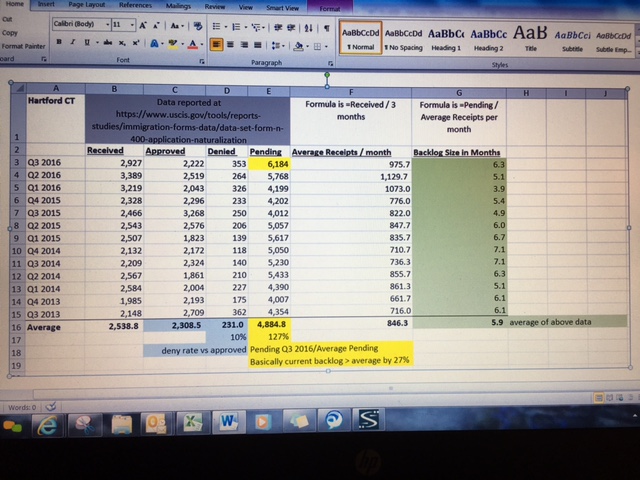Switch to the Page Layout tab
The image size is (640, 480).
click(x=90, y=5)
